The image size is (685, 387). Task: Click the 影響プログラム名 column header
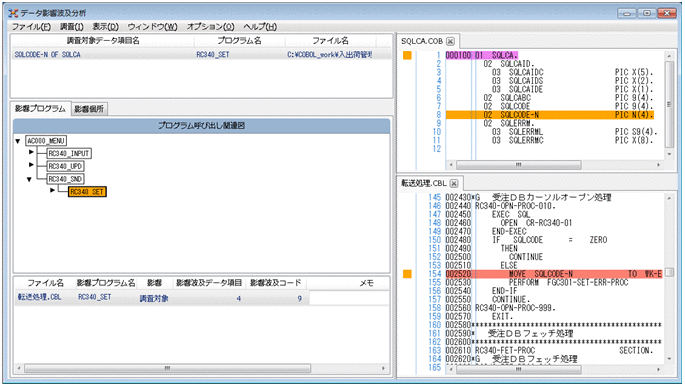point(106,283)
